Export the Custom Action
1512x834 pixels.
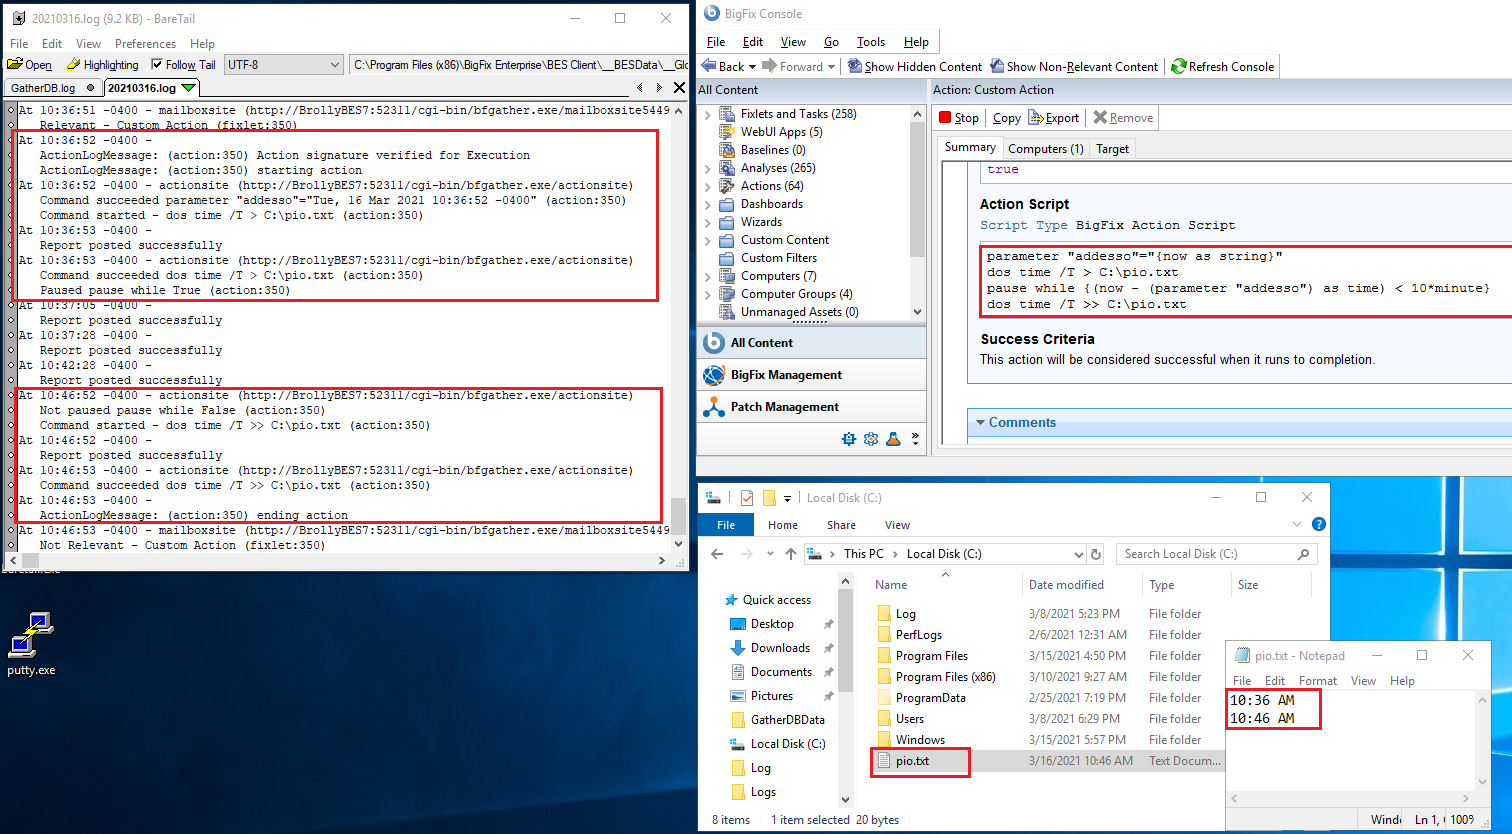tap(1054, 118)
